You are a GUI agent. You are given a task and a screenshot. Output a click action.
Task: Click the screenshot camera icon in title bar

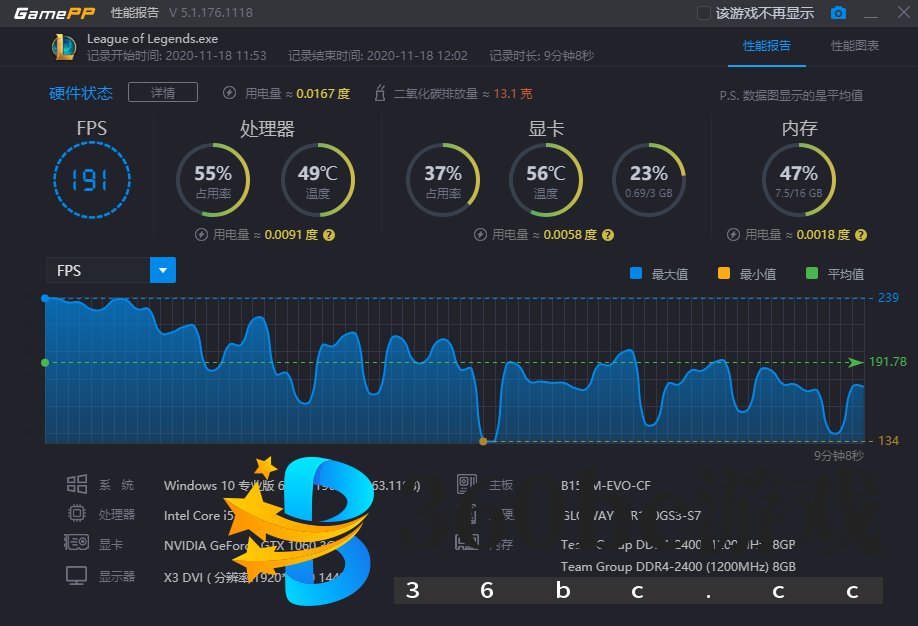point(838,13)
